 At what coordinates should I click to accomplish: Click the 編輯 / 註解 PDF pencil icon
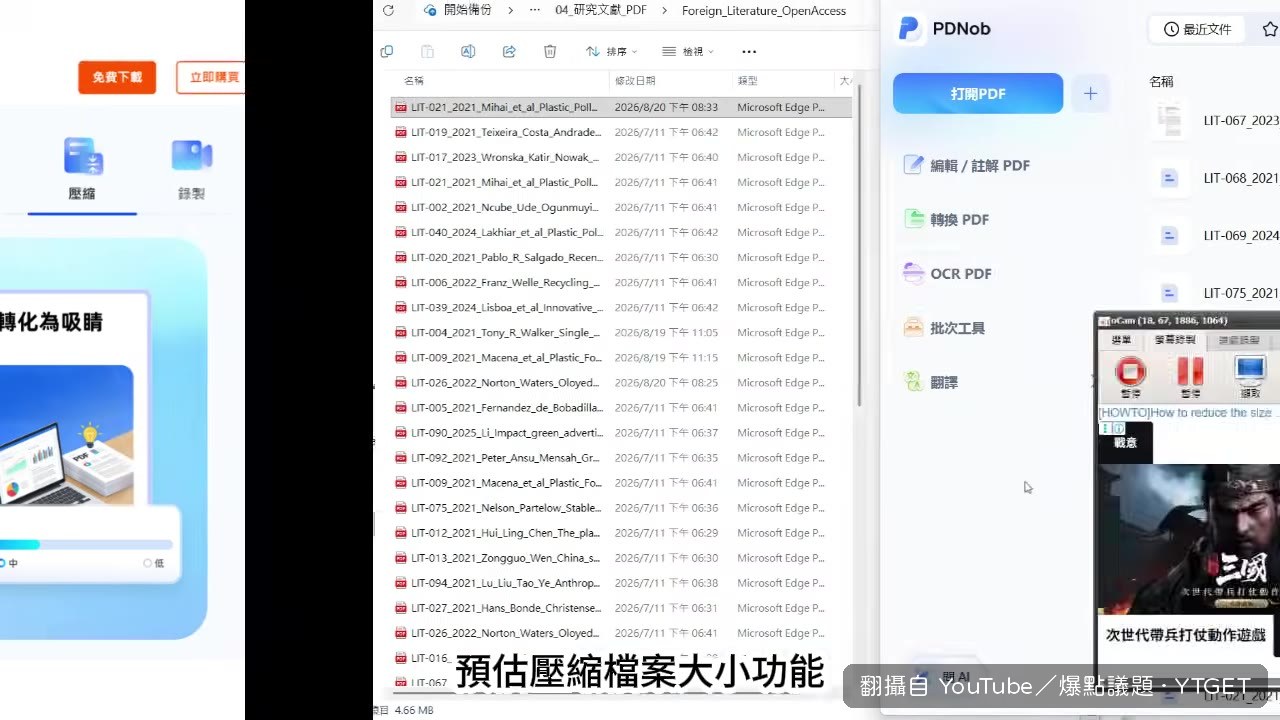[x=913, y=165]
